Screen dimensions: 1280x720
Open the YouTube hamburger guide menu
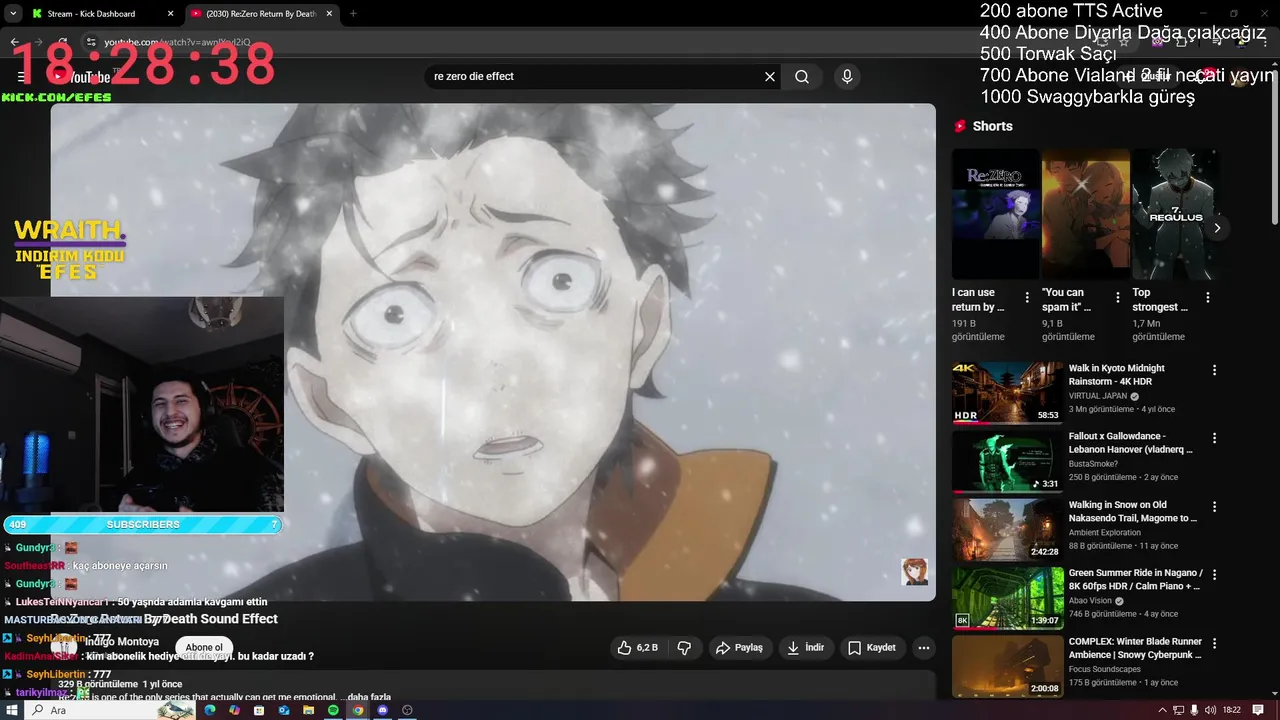21,77
